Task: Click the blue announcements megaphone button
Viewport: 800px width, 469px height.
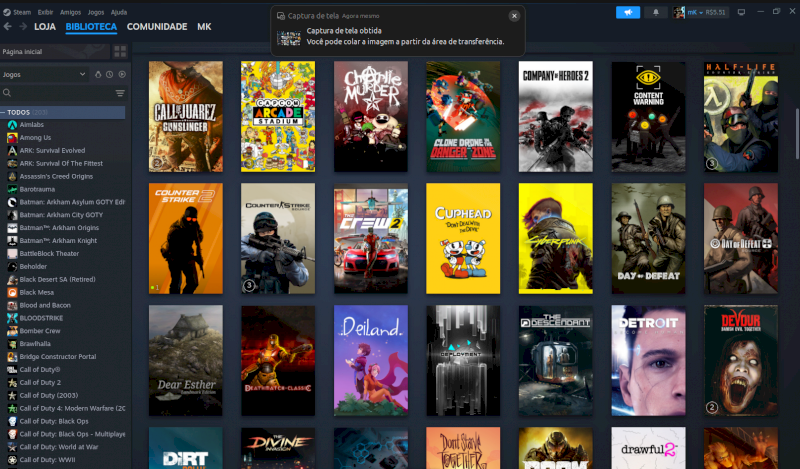Action: click(627, 12)
